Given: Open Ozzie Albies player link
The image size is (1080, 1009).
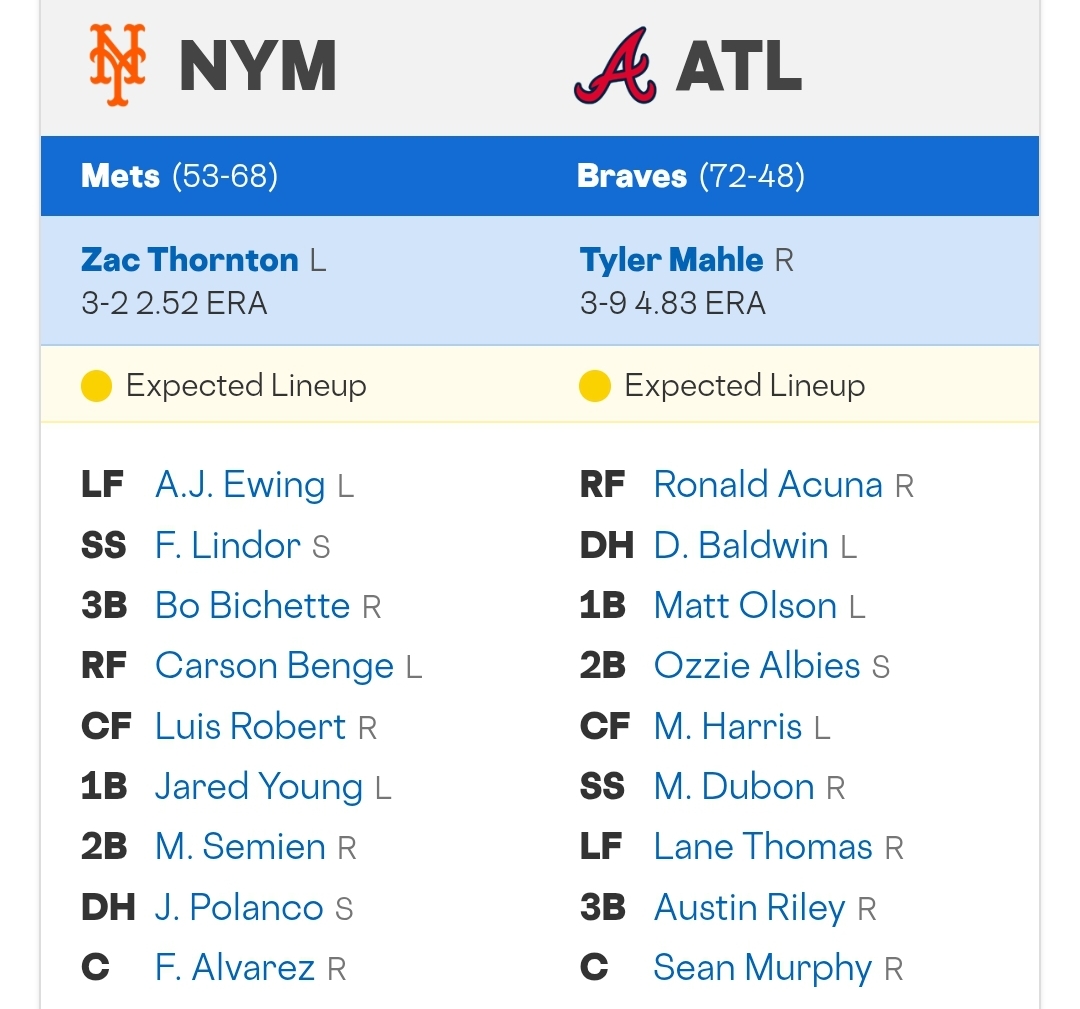Looking at the screenshot, I should (x=757, y=665).
